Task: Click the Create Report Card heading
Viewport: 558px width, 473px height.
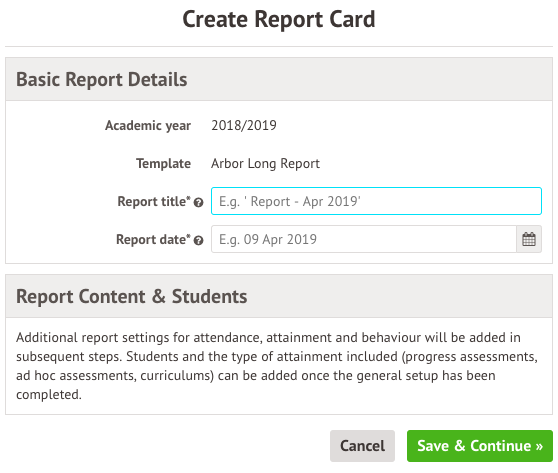Action: (279, 19)
